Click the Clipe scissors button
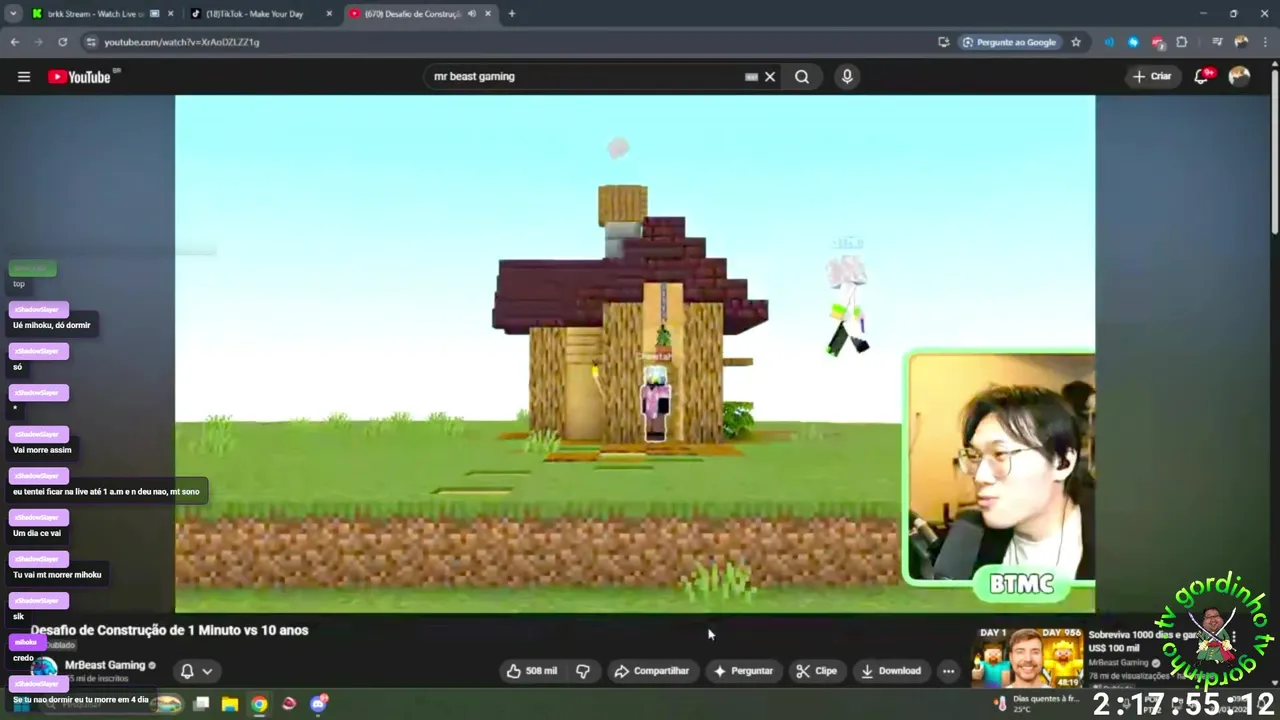The image size is (1280, 720). [x=816, y=671]
